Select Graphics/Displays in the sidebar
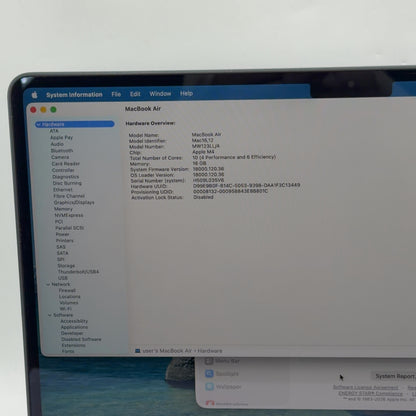 [74, 202]
